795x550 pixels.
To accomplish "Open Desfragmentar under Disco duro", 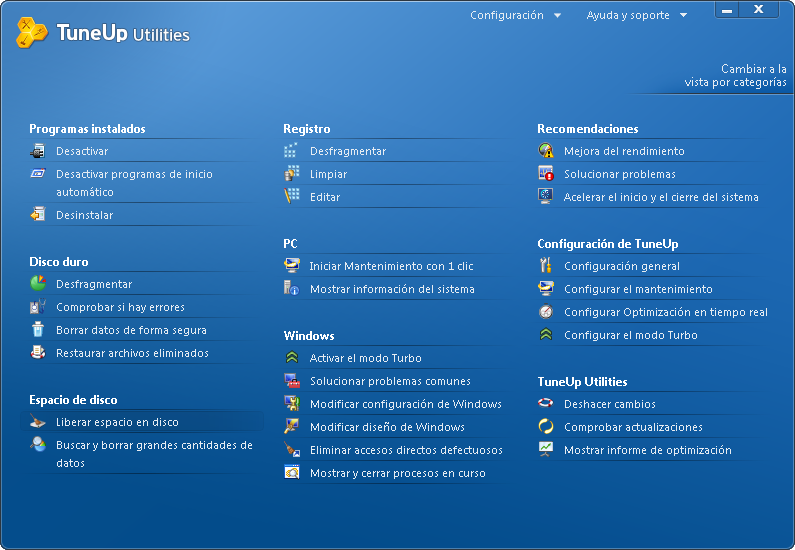I will pos(94,284).
